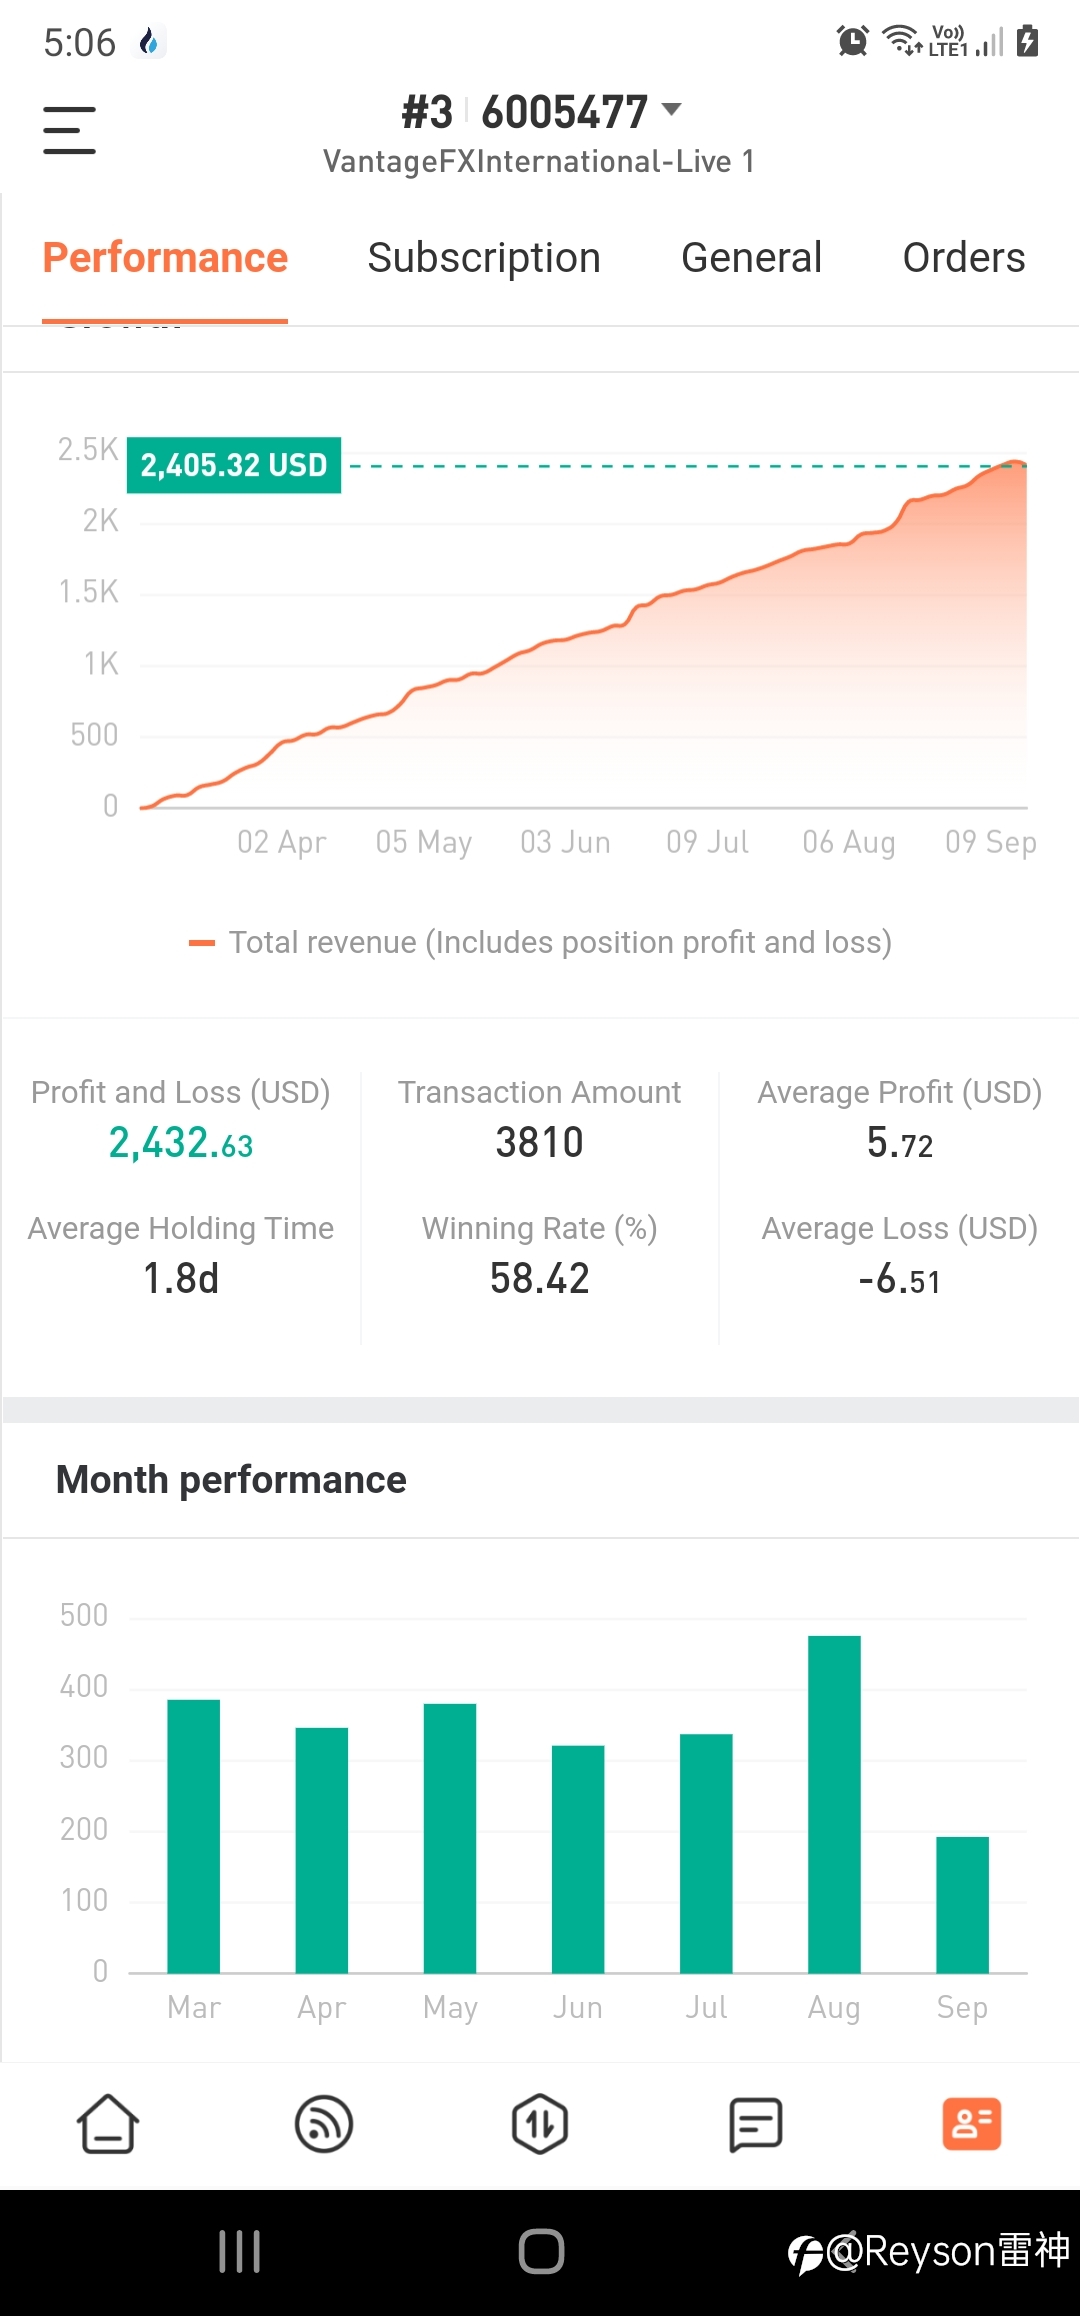Expand the account 6005477 dropdown arrow

click(672, 109)
